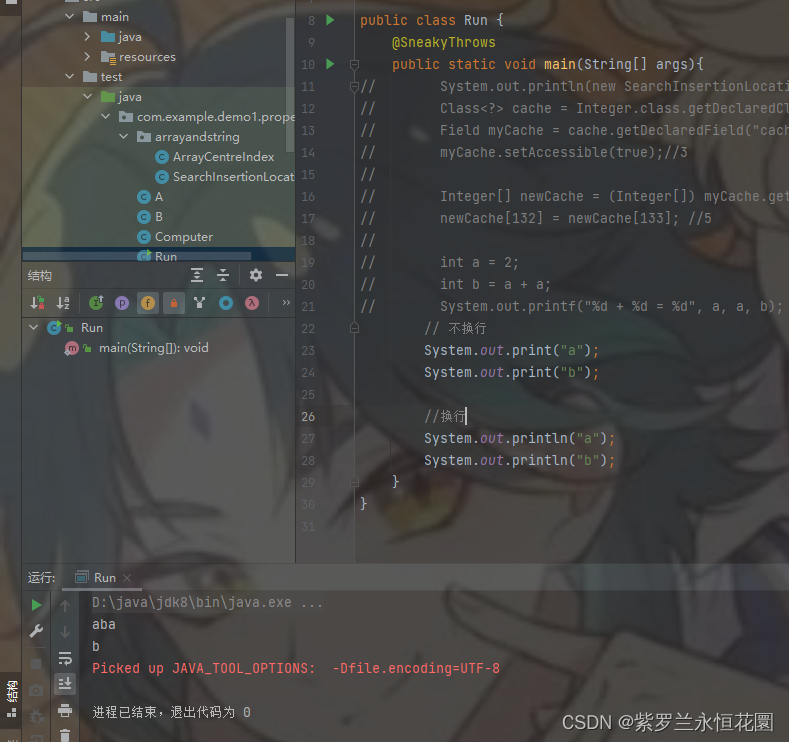Expand the resources folder
The width and height of the screenshot is (789, 742).
click(x=87, y=56)
